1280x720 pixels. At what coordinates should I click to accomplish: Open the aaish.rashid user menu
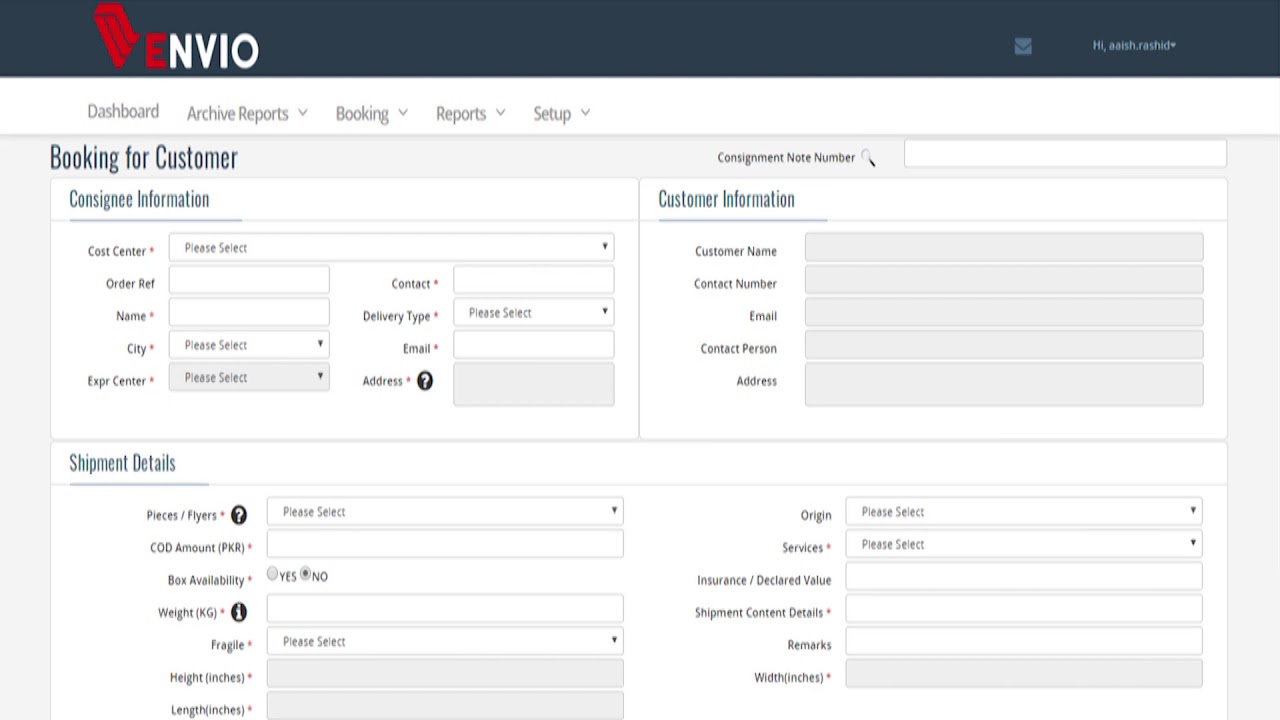[x=1134, y=45]
